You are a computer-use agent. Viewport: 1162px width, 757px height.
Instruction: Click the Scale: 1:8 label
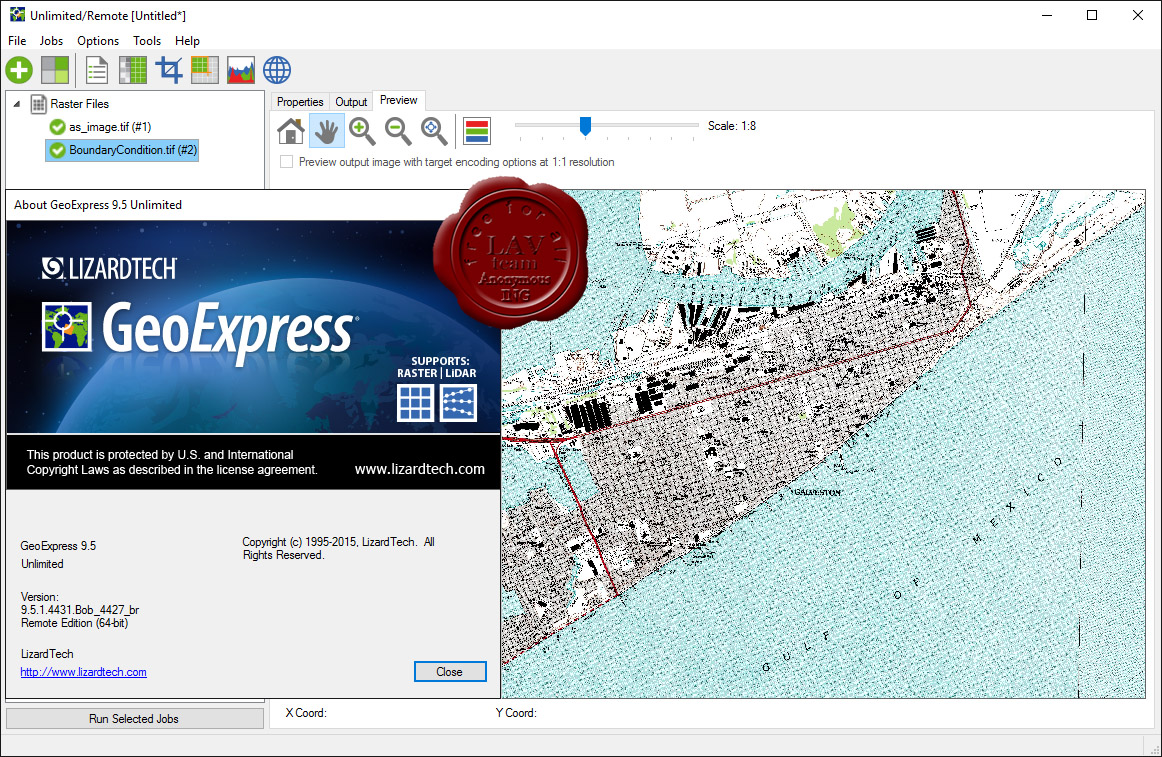tap(731, 126)
